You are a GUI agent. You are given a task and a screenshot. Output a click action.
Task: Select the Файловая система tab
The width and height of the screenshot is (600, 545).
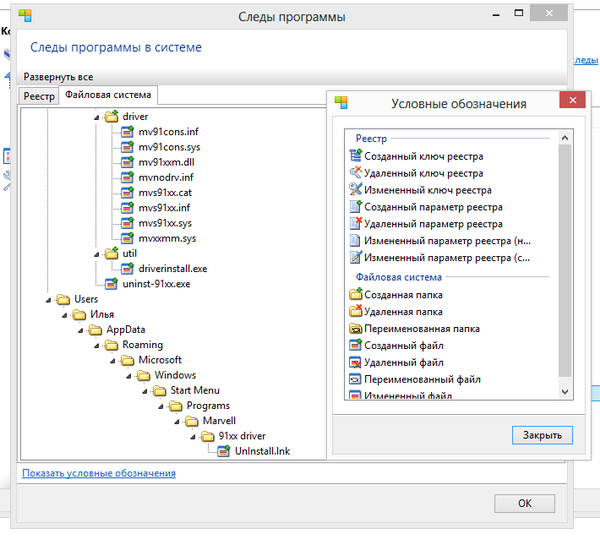click(108, 95)
